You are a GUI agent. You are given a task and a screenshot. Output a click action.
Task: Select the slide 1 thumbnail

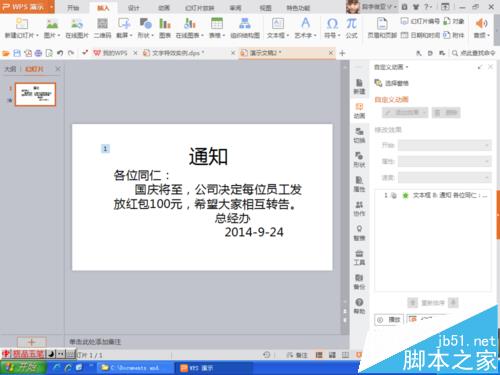click(x=35, y=94)
